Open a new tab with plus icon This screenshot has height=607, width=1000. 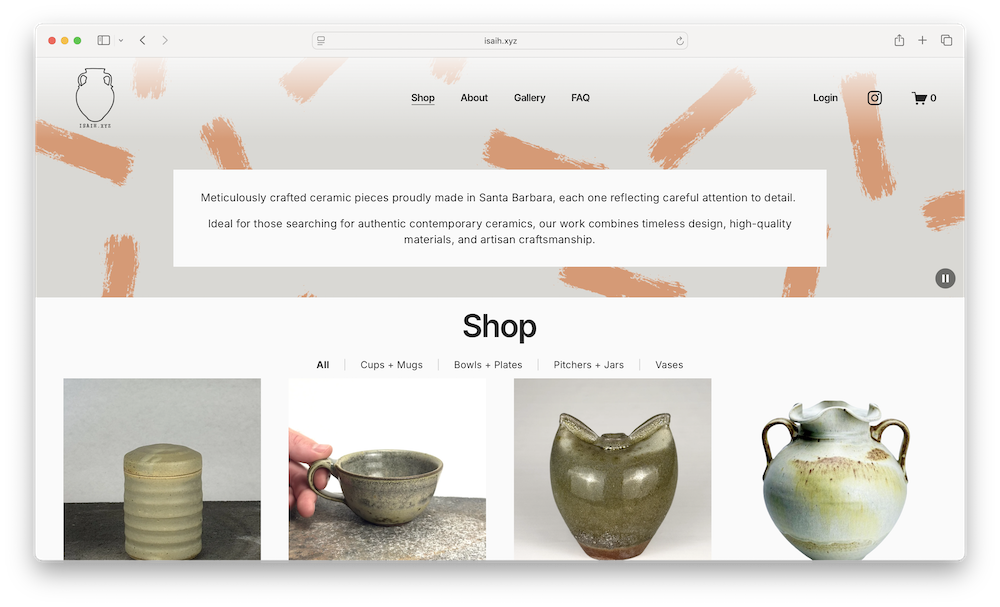point(922,40)
